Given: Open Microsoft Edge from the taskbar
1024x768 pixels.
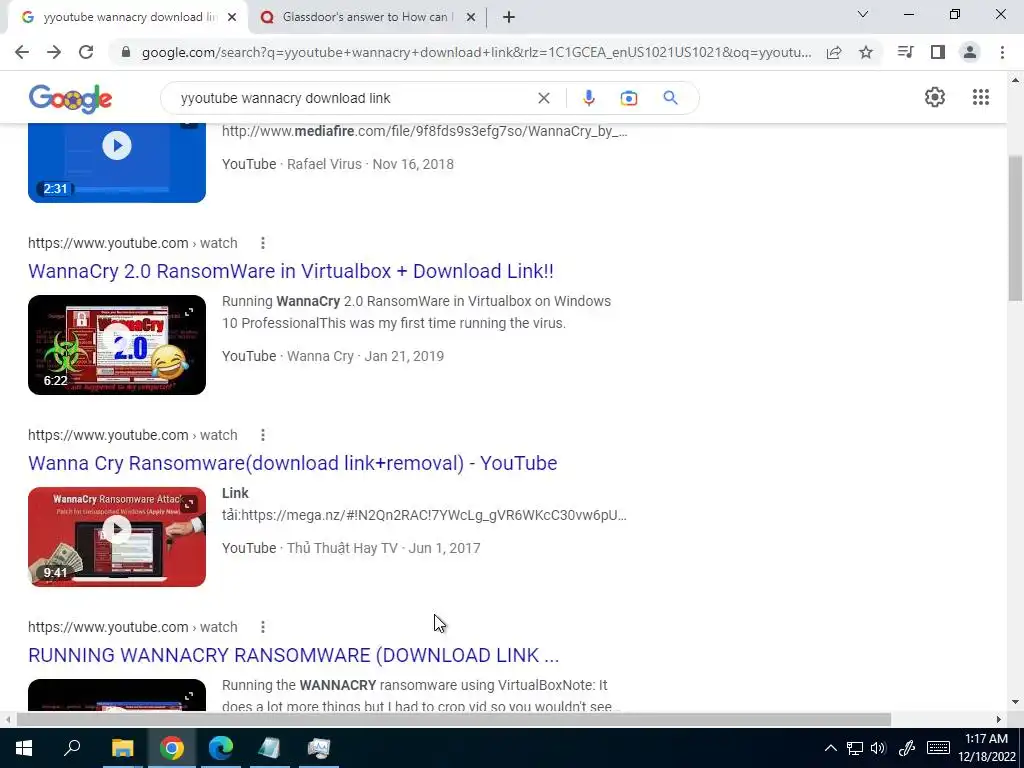Looking at the screenshot, I should (221, 748).
